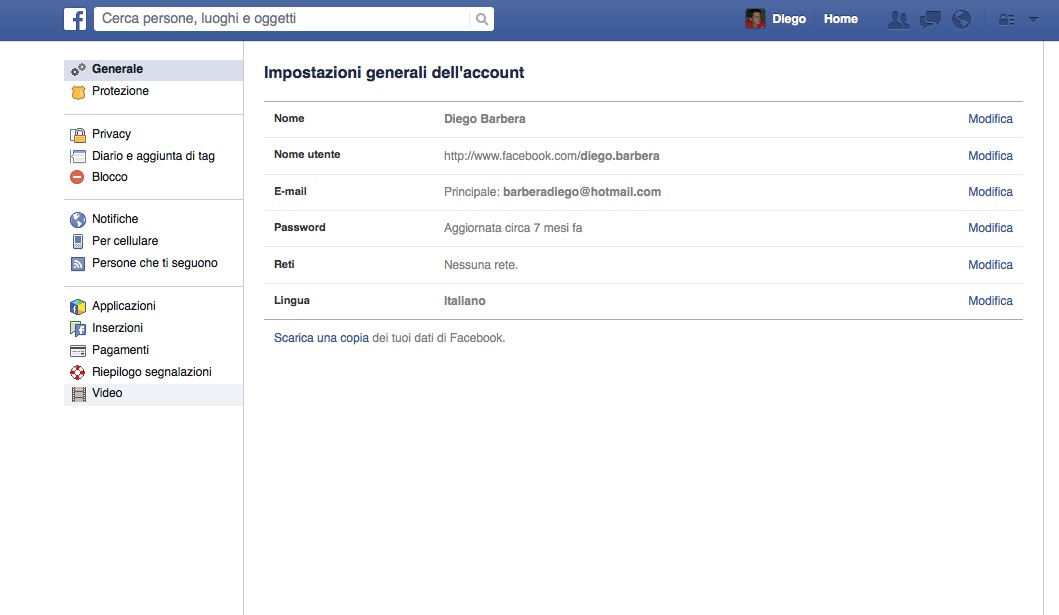Viewport: 1059px width, 615px height.
Task: Click the Nome utente row label
Action: coord(307,155)
